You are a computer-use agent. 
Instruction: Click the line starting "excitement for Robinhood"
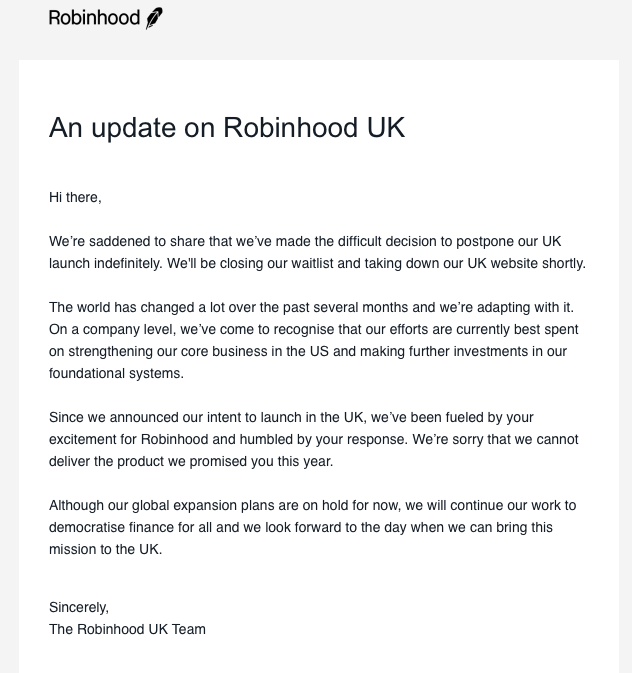[313, 439]
